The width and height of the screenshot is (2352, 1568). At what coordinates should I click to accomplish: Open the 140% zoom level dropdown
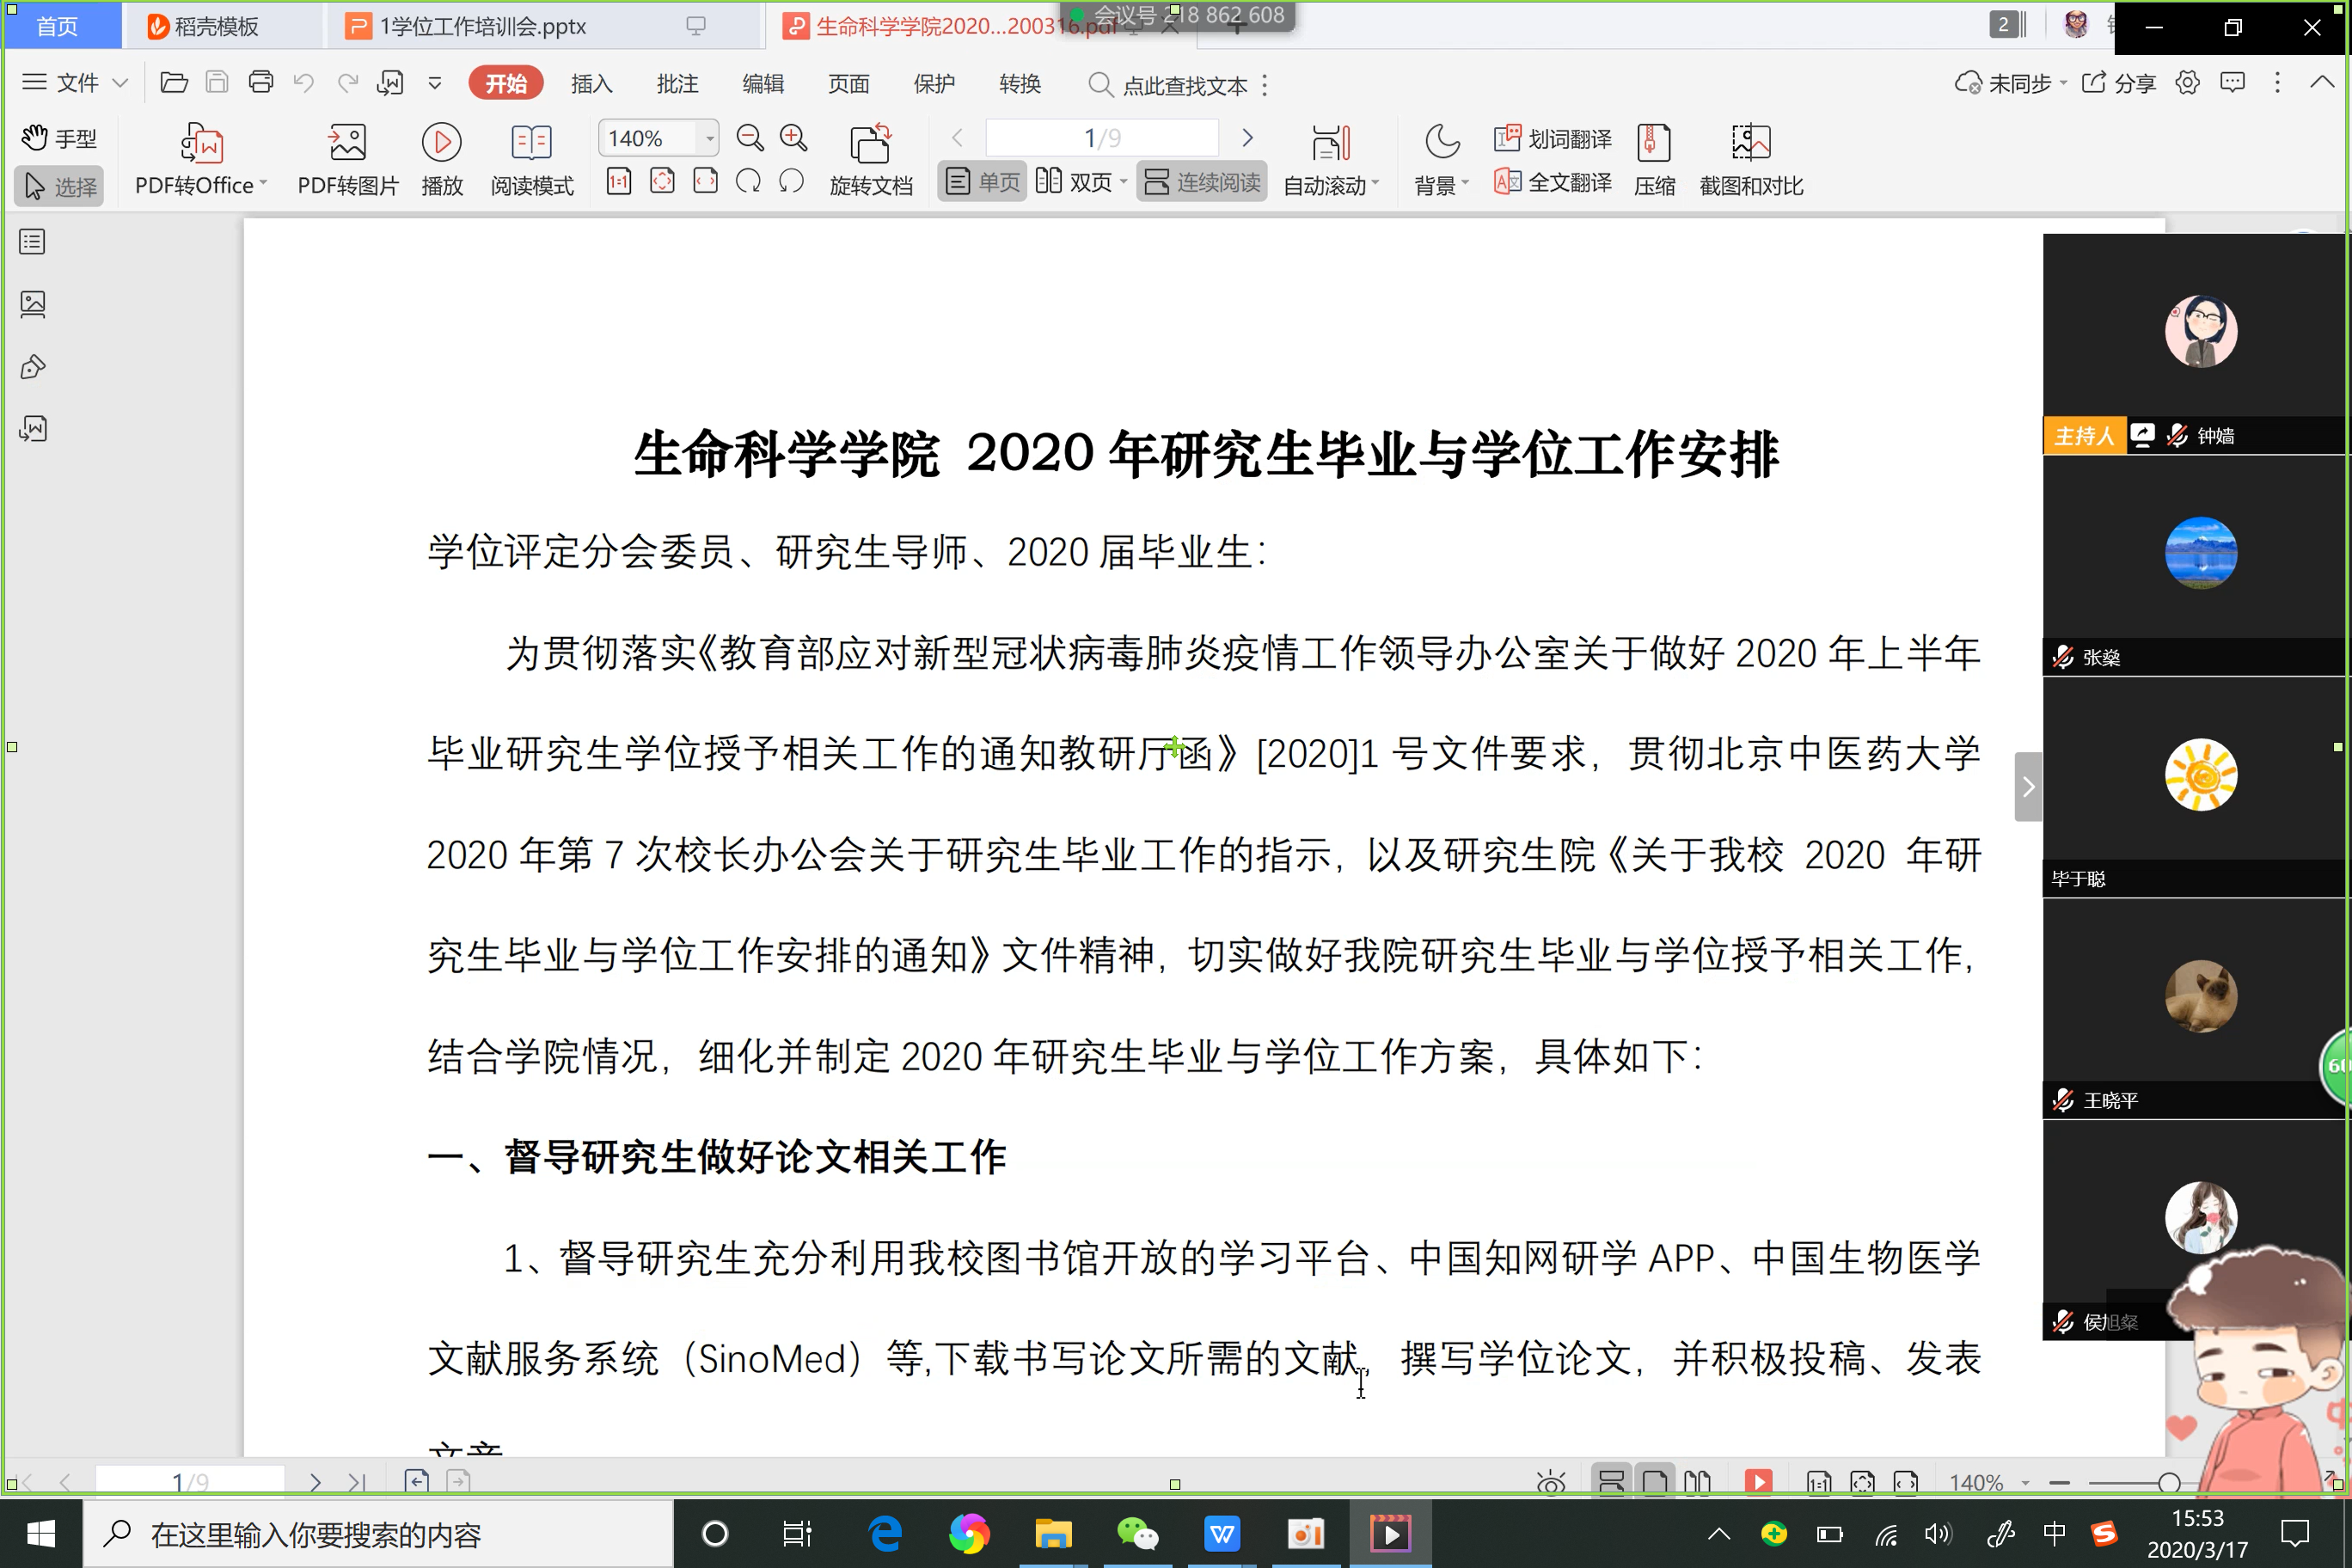(710, 138)
